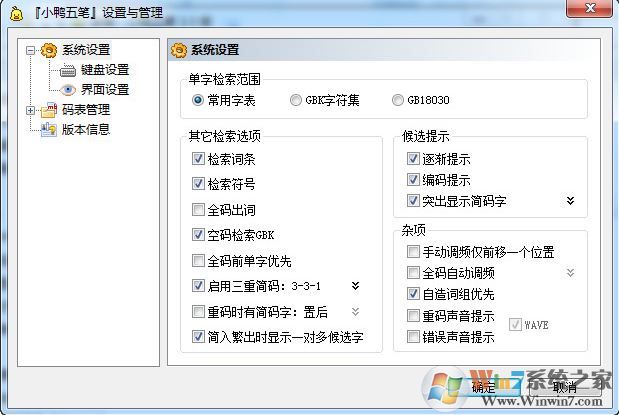
Task: Open 键盘设置 in the tree
Action: click(x=105, y=70)
